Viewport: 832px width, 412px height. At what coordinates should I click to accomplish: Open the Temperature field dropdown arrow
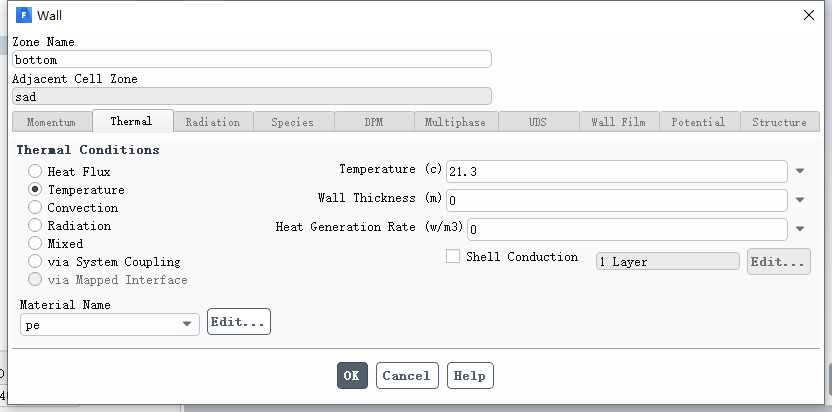(x=800, y=172)
